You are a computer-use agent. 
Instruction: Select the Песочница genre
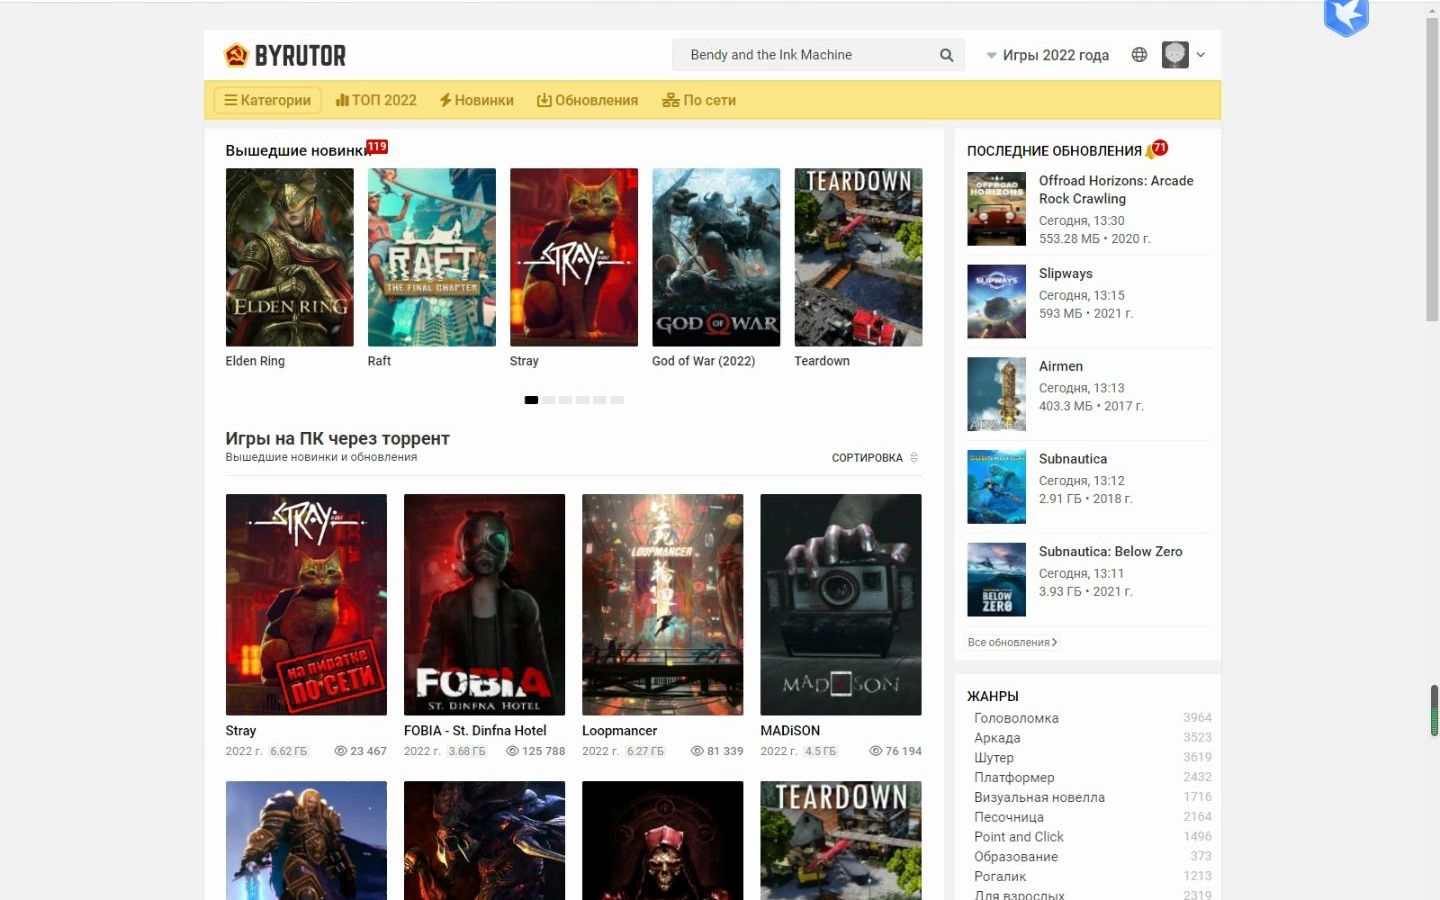1009,817
